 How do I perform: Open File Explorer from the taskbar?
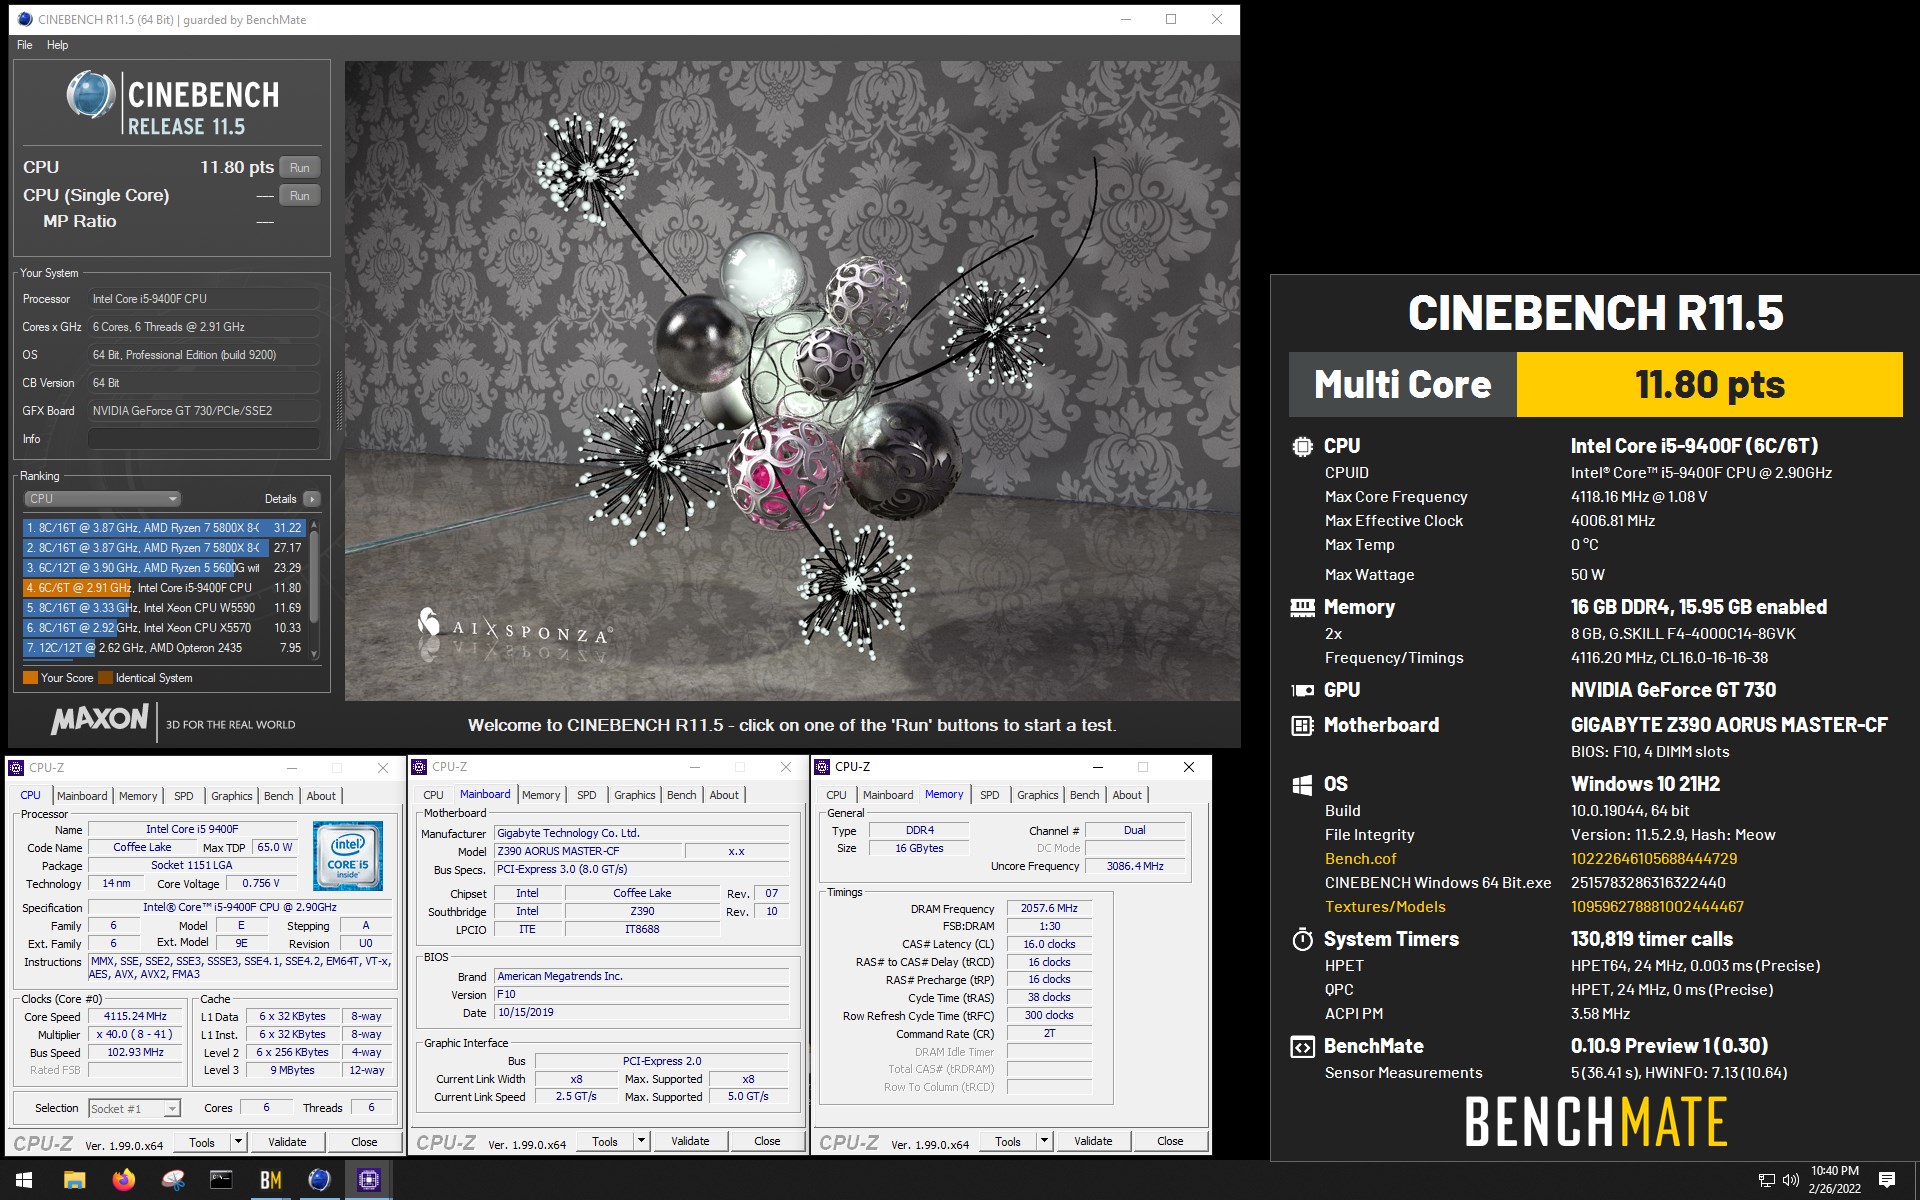74,1180
